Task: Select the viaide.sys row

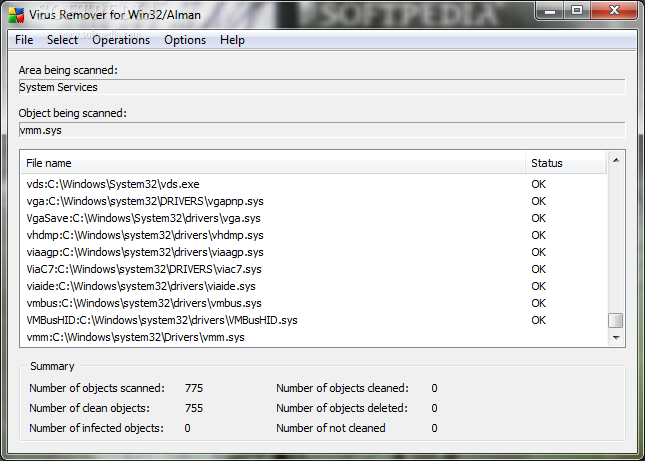Action: pos(313,286)
